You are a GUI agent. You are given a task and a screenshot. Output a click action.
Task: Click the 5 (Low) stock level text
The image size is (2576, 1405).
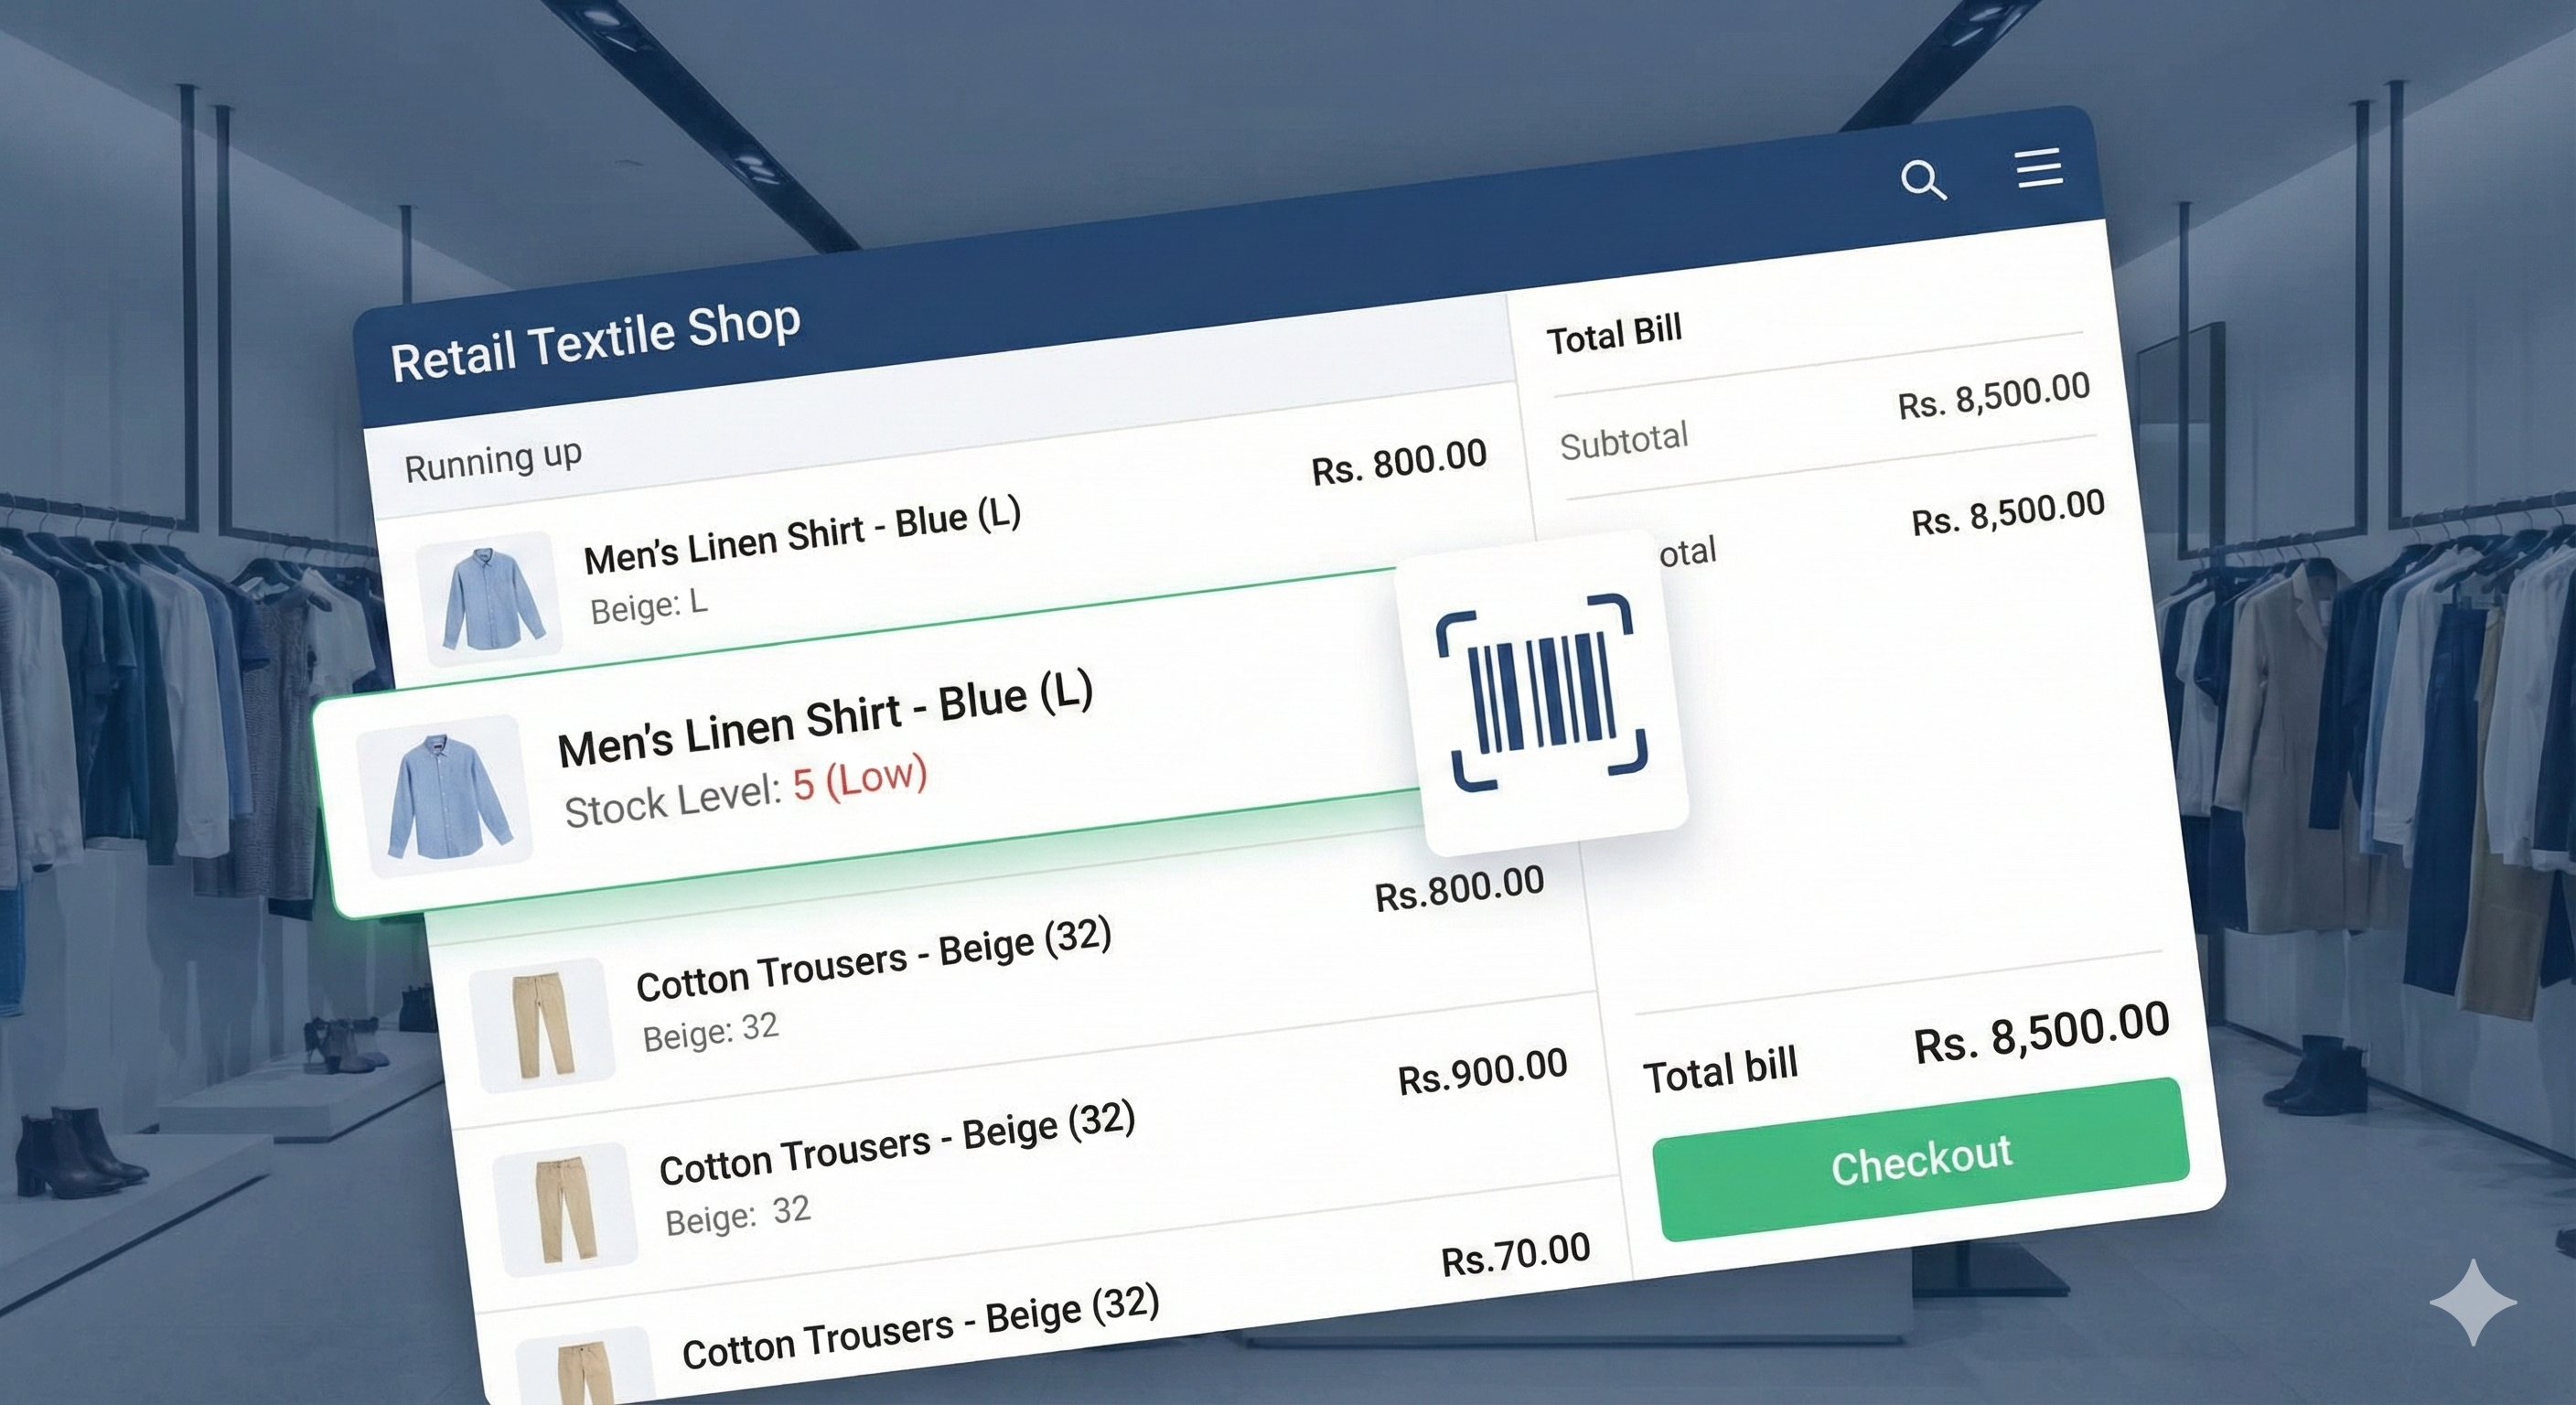tap(860, 779)
